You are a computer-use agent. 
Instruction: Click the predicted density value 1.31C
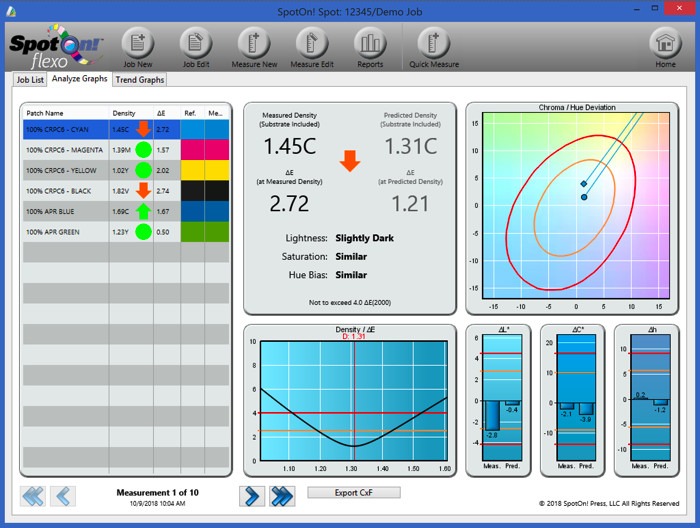[410, 146]
